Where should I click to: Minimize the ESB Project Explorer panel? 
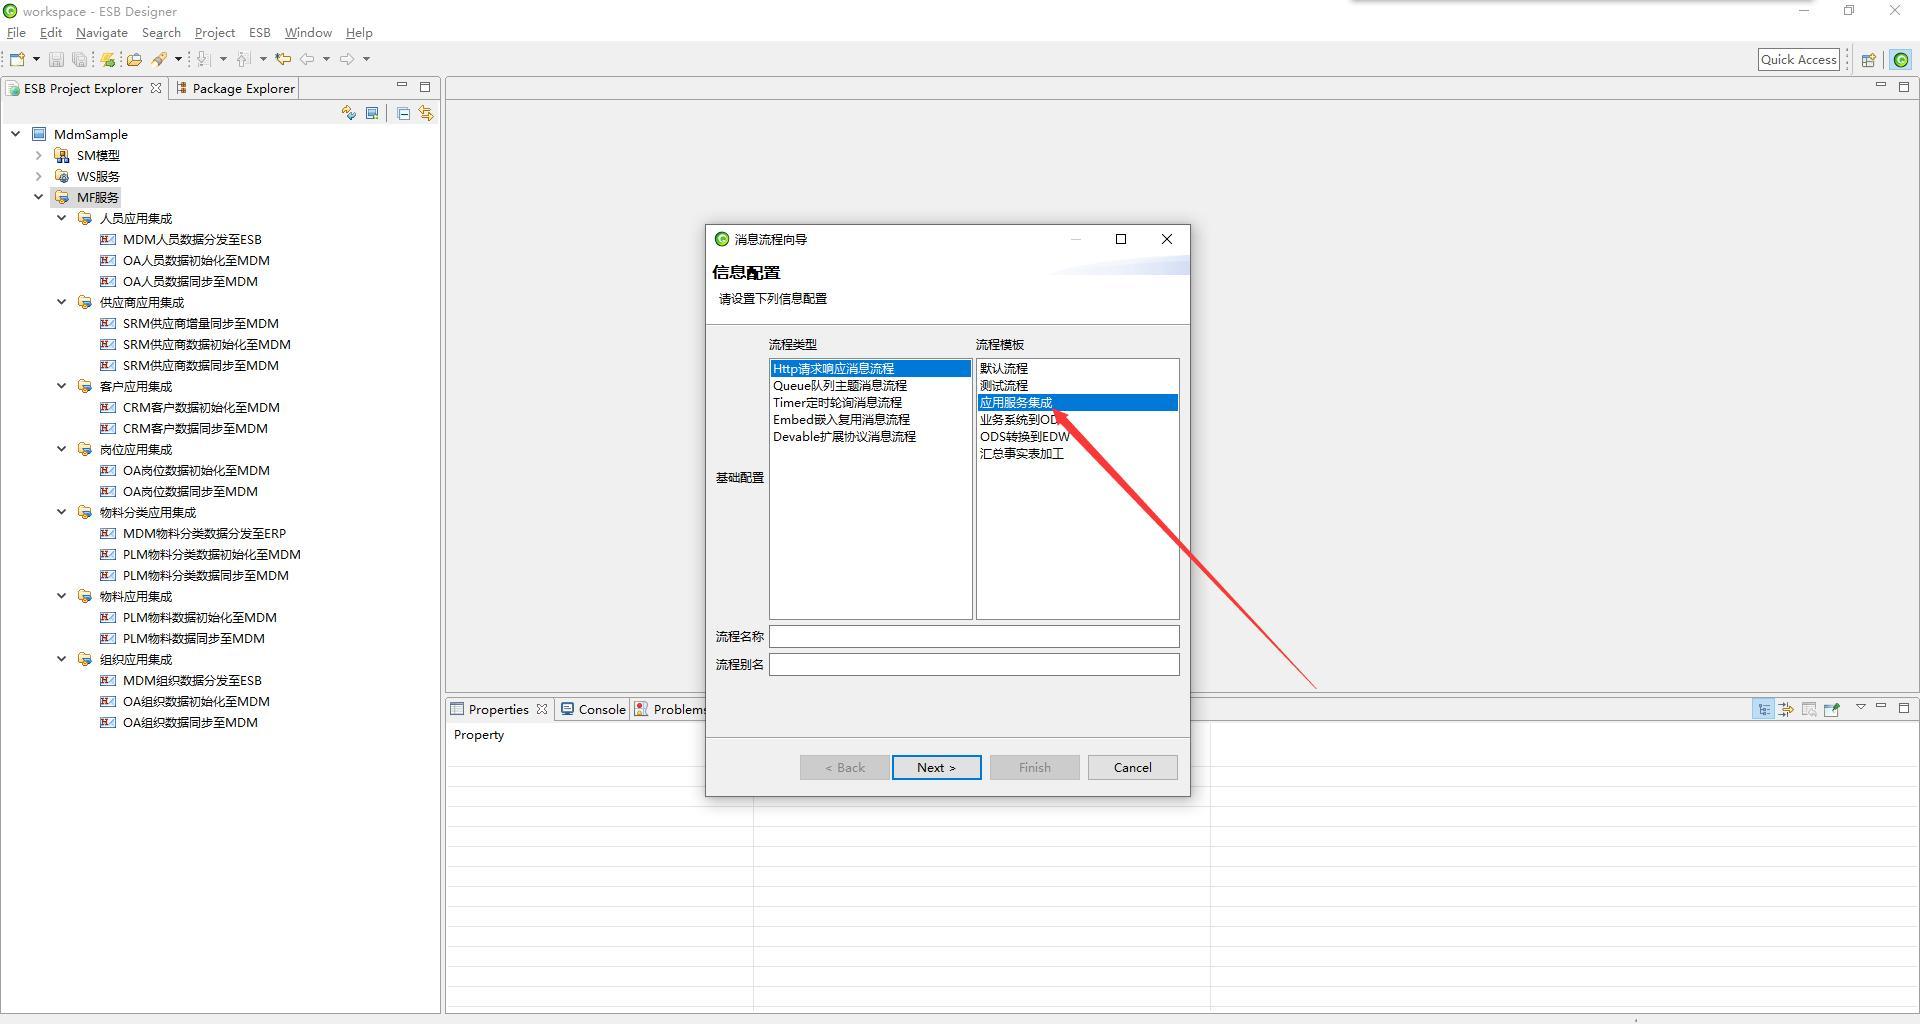[402, 86]
